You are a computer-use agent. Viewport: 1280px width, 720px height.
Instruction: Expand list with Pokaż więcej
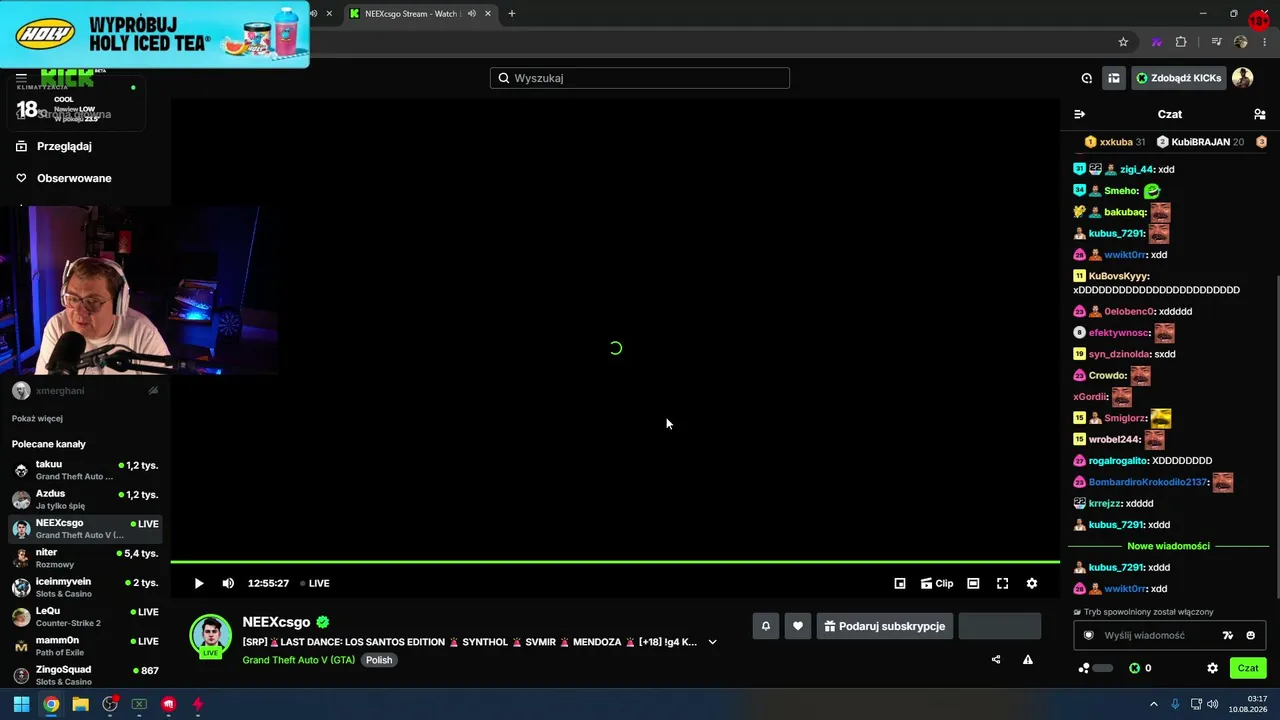[37, 418]
